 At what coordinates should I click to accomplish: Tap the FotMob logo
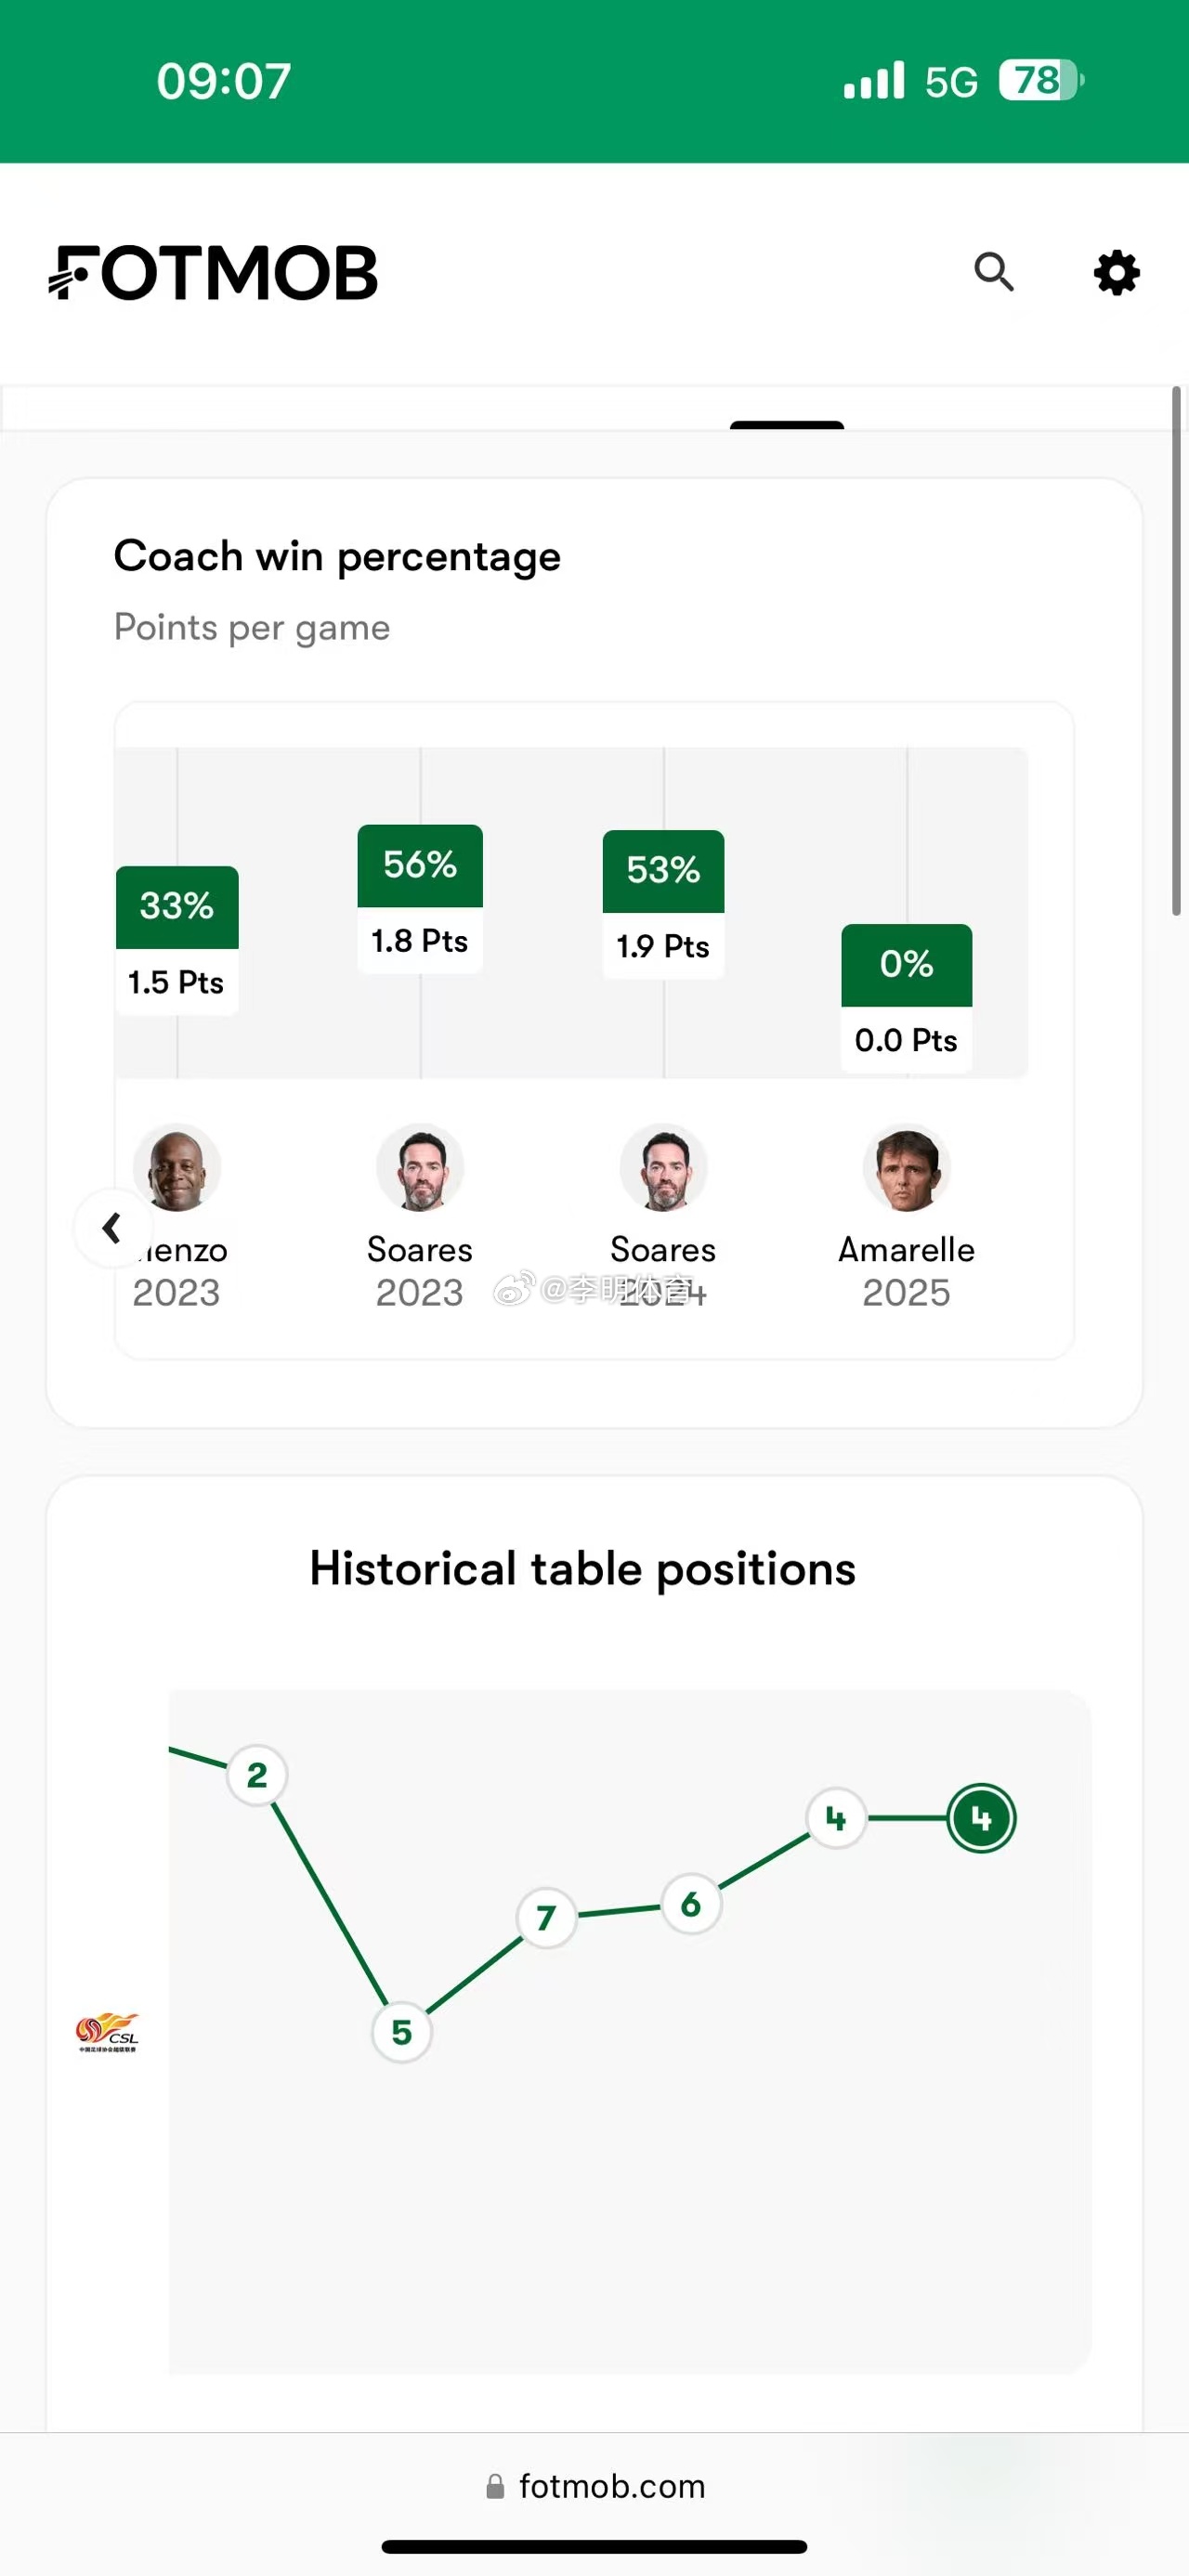point(213,273)
